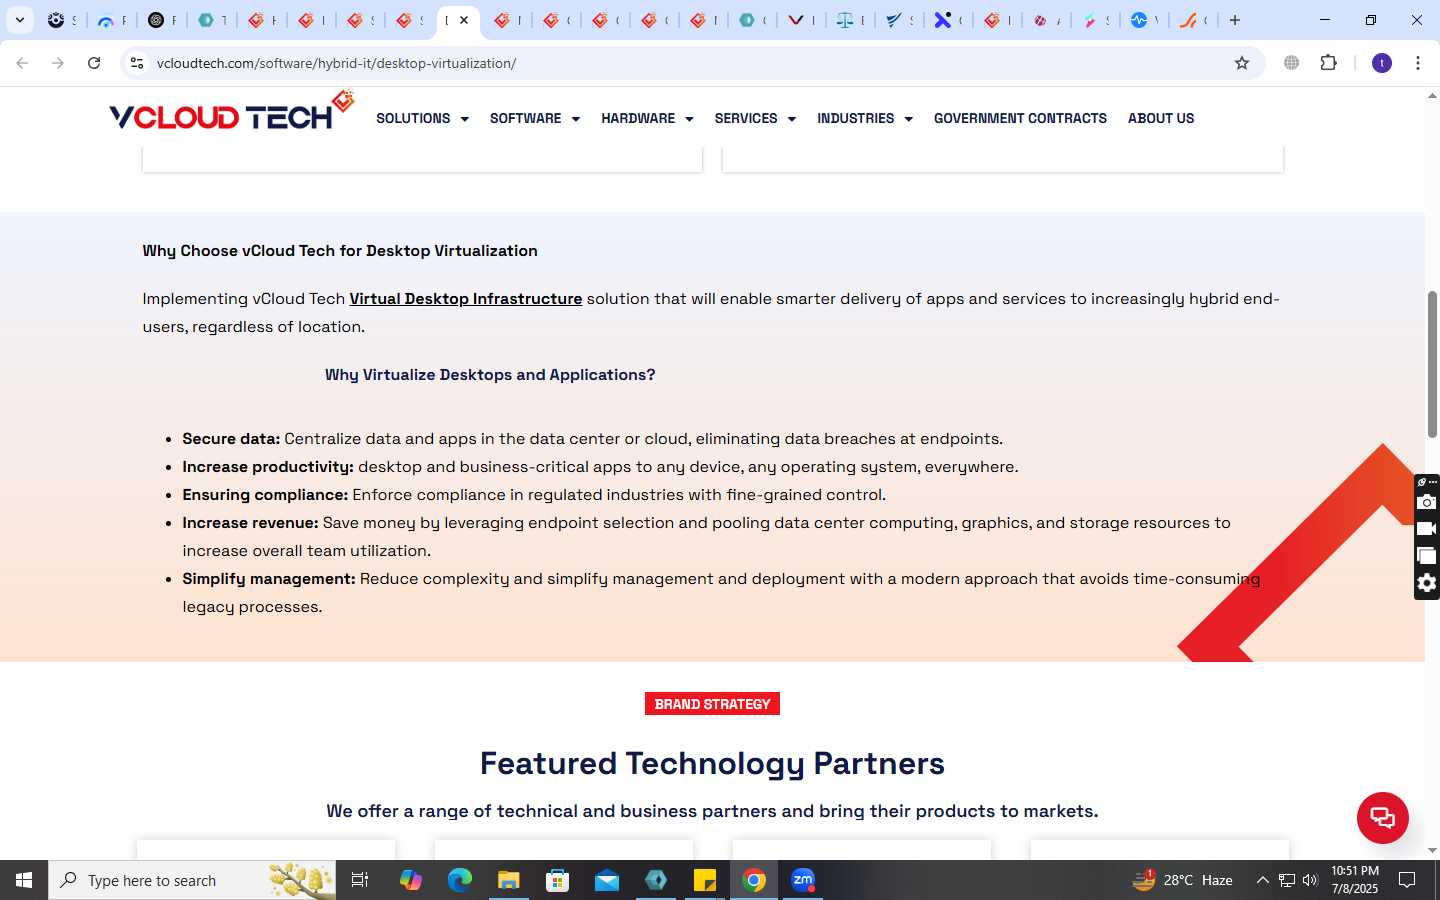1440x900 pixels.
Task: Close the current active tab
Action: coord(464,20)
